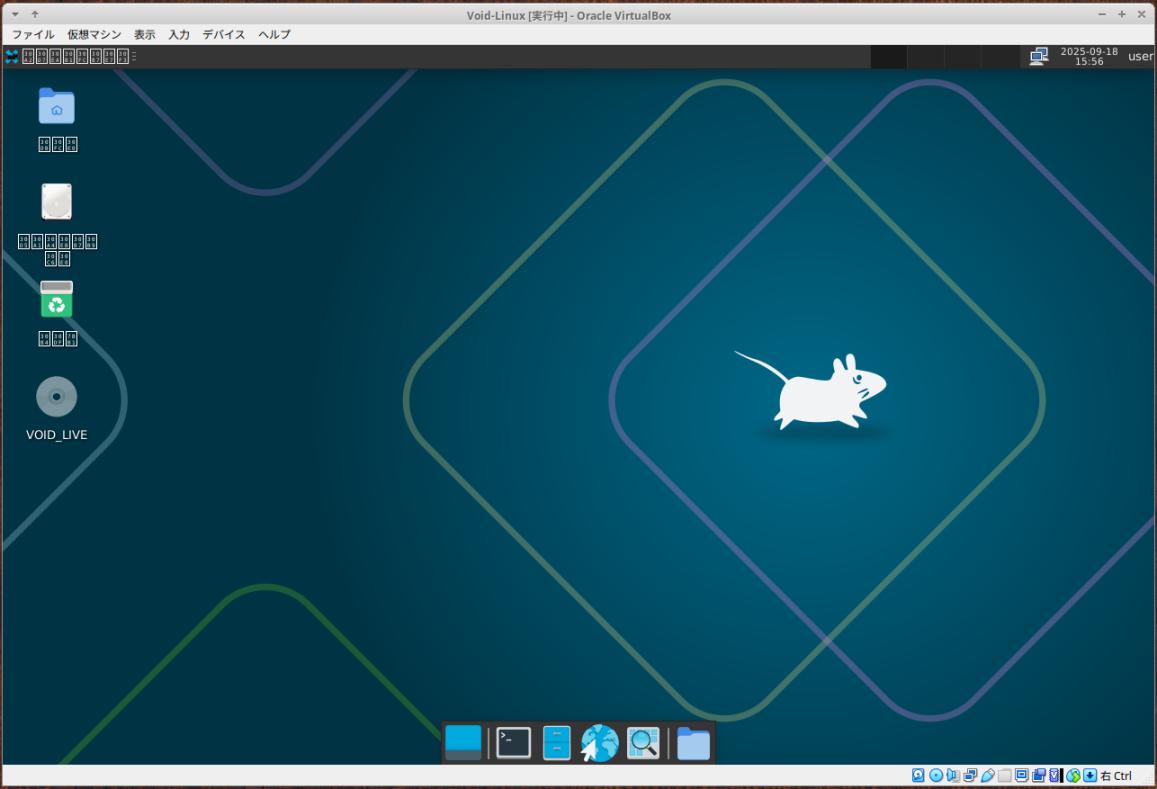Viewport: 1157px width, 789px height.
Task: Launch the Terminal from the dock
Action: pos(514,743)
